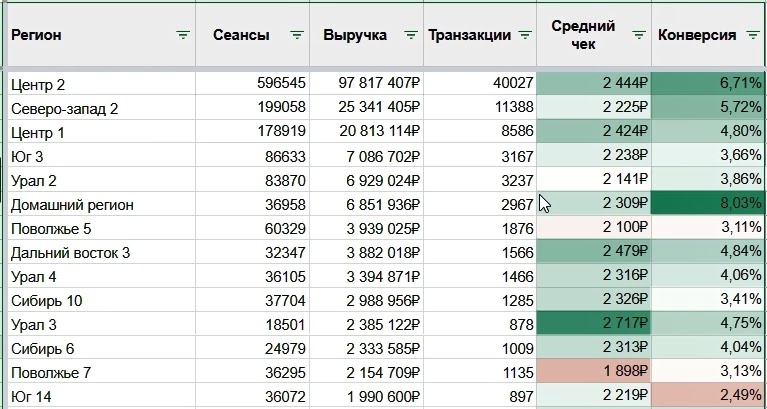Image resolution: width=767 pixels, height=409 pixels.
Task: Select the revenue cell 2 385 122₽
Action: 366,324
